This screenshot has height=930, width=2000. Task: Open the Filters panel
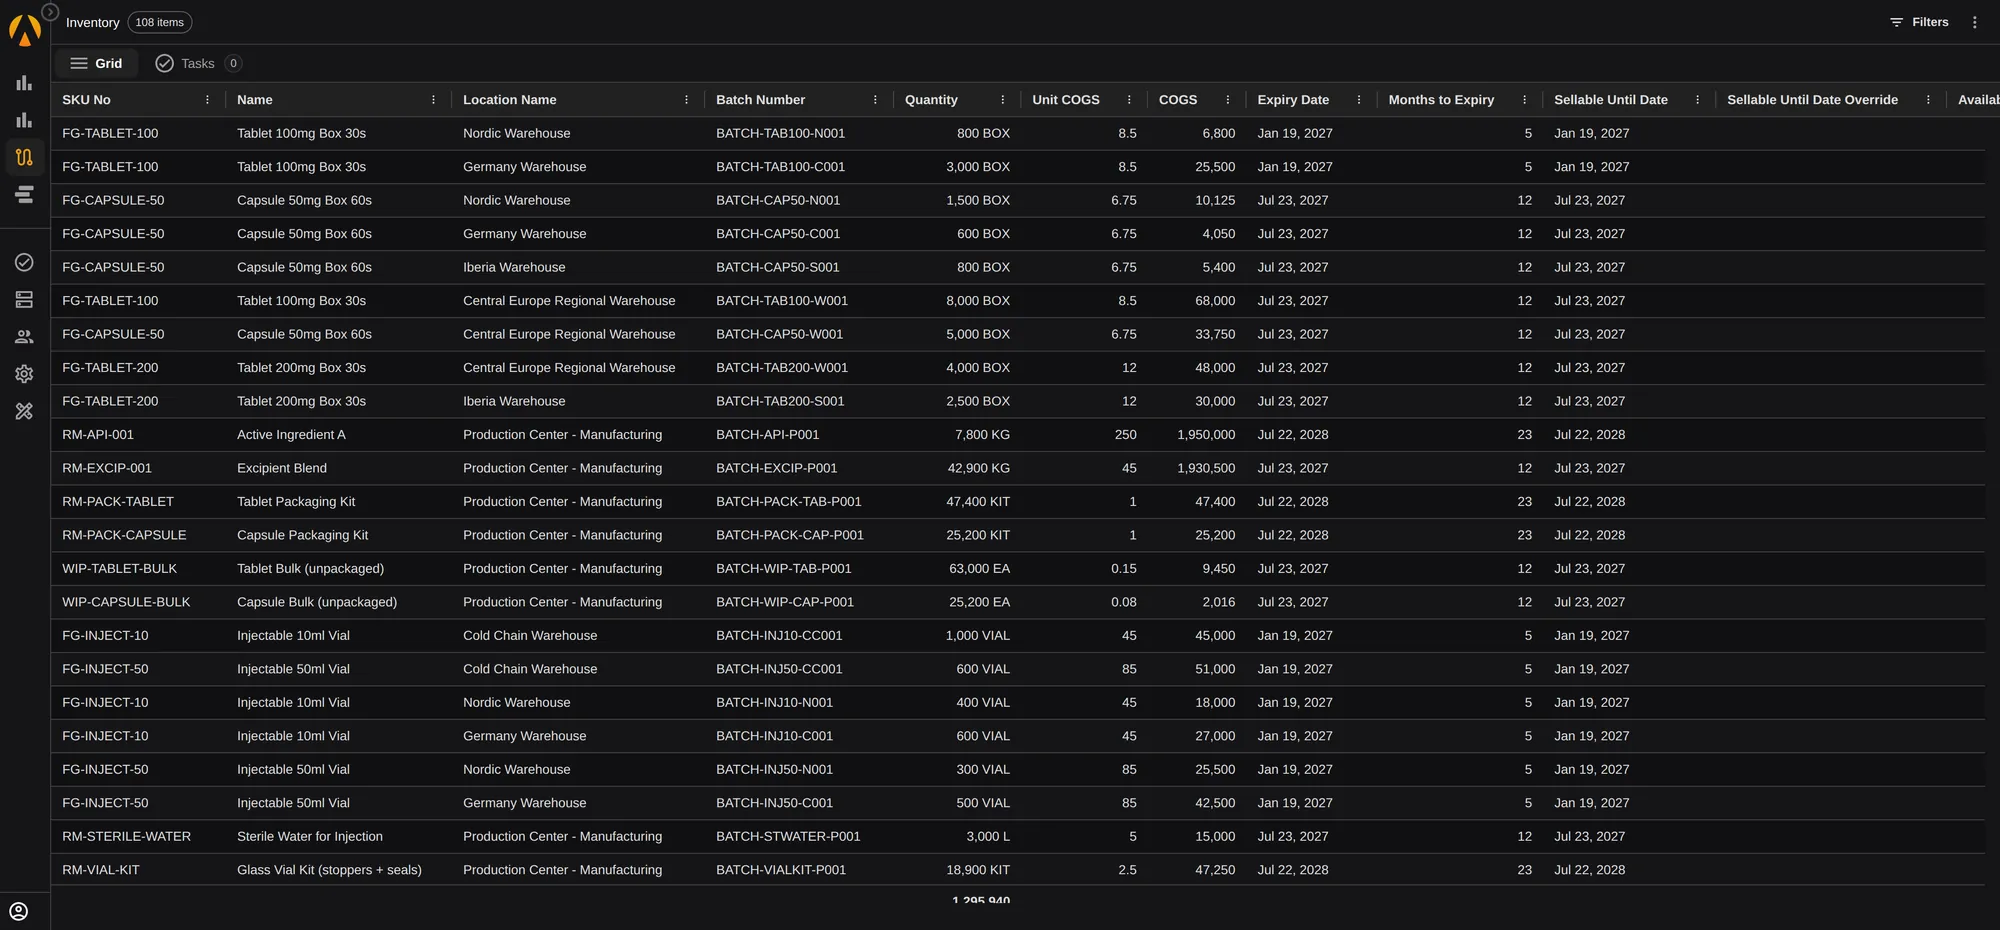(x=1919, y=22)
